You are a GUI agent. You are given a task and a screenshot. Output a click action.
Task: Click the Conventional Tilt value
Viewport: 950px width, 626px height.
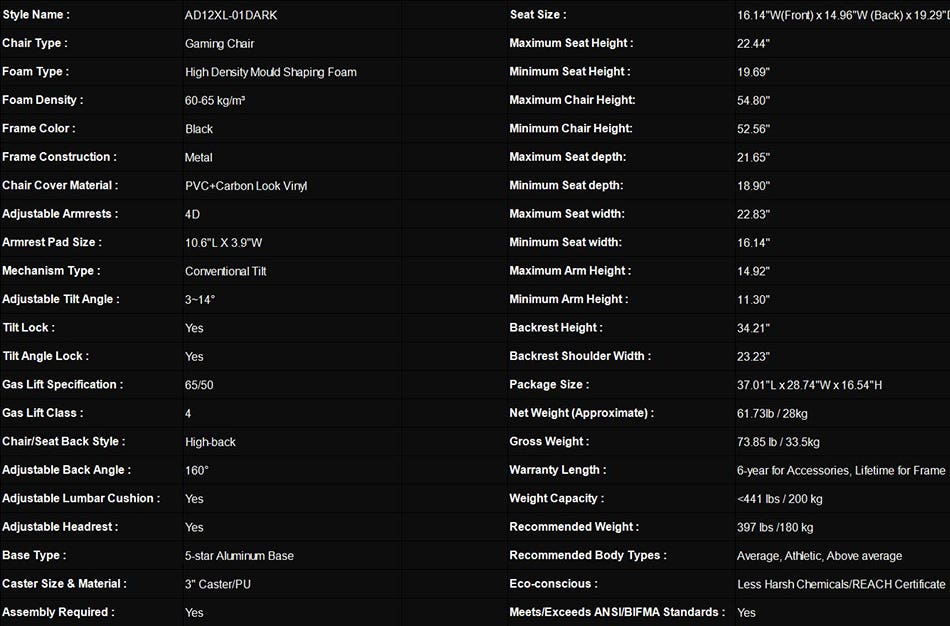pos(225,271)
